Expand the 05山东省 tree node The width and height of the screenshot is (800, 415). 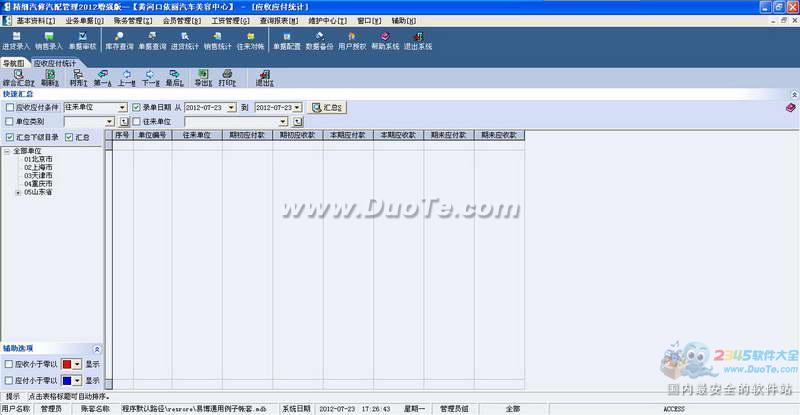point(17,193)
